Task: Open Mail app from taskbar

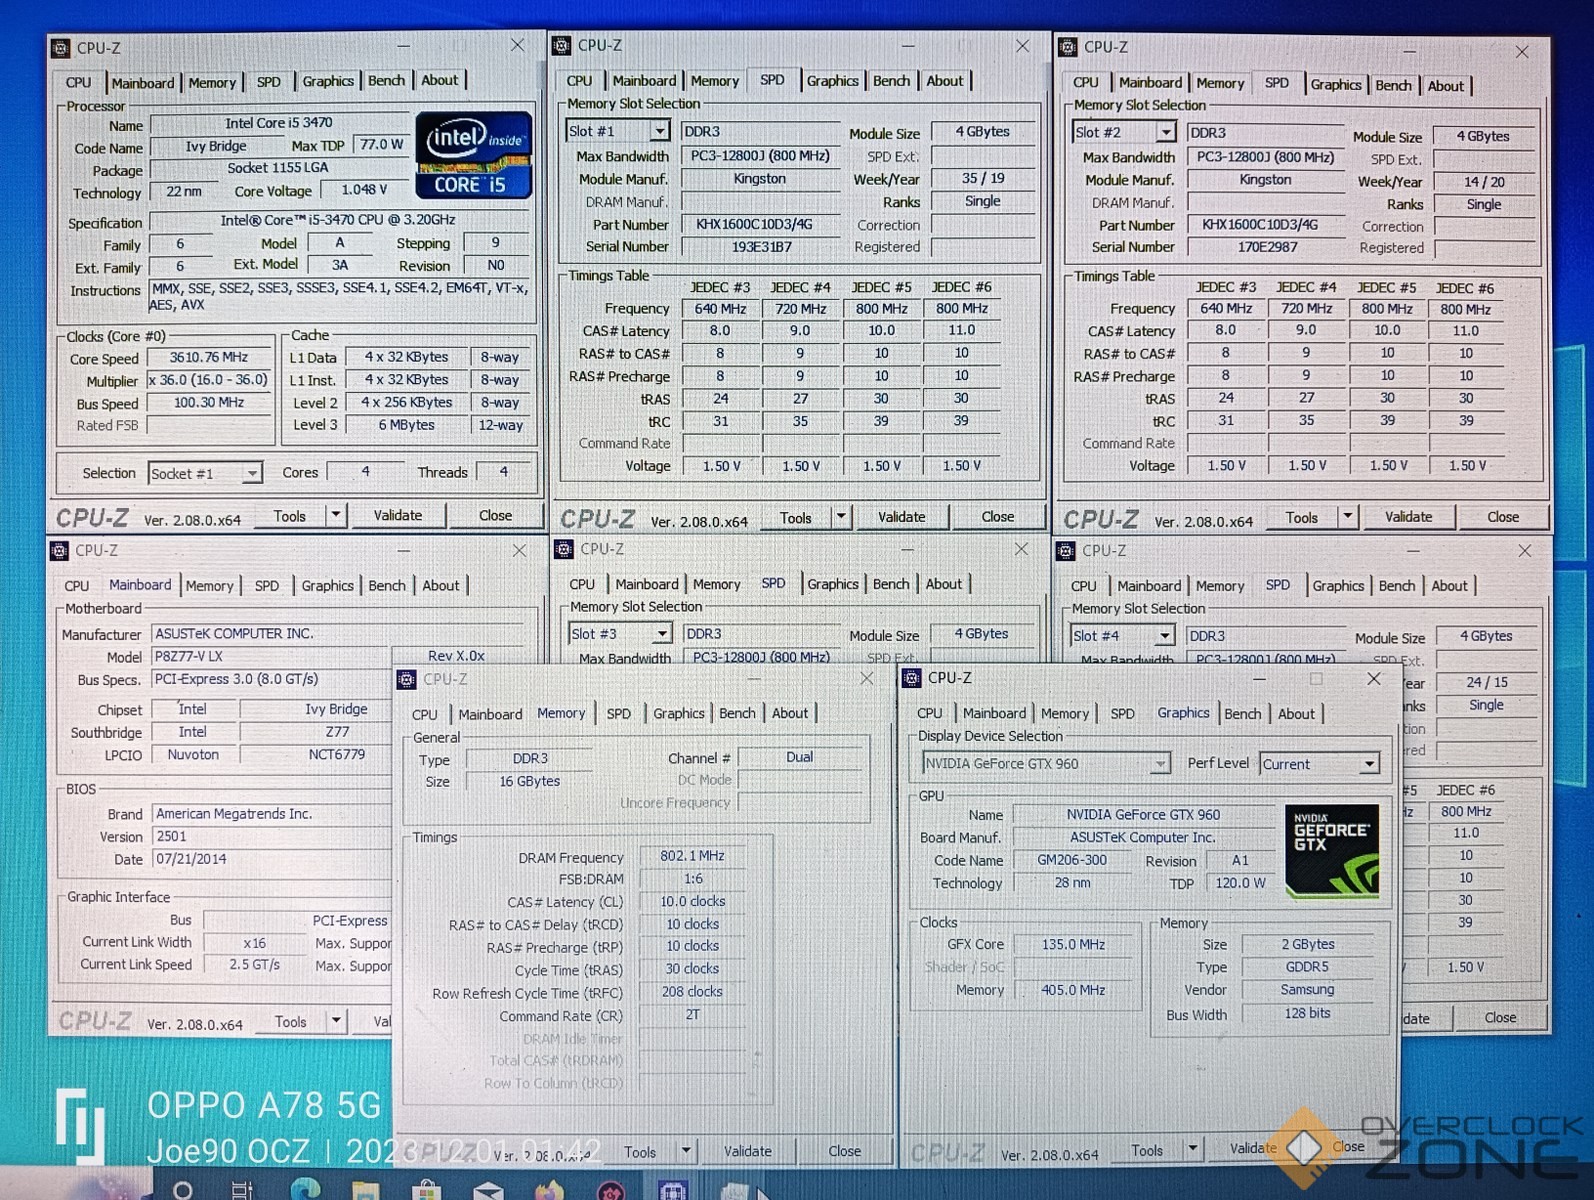Action: [x=488, y=1190]
